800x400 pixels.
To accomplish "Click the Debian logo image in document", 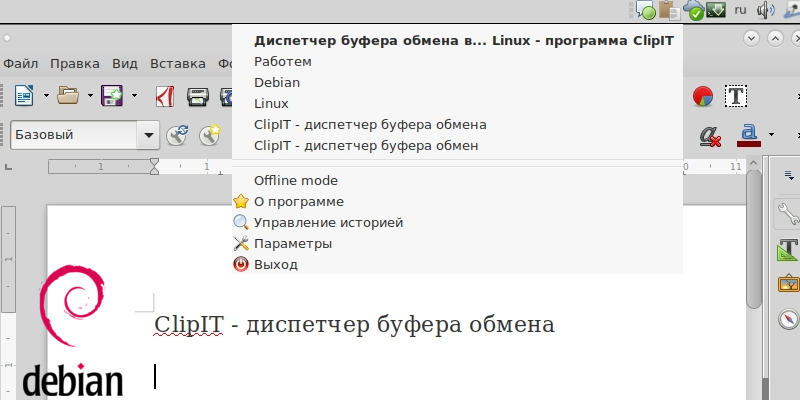I will 73,331.
